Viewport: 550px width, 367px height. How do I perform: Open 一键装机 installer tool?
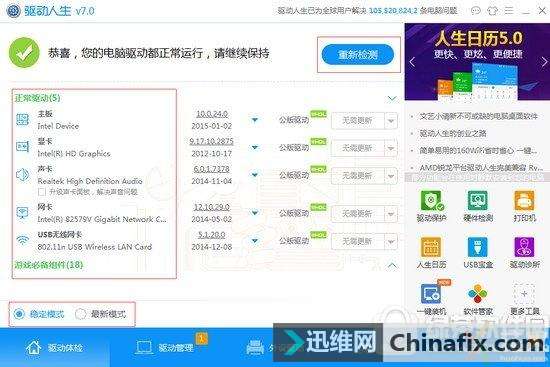coord(431,299)
